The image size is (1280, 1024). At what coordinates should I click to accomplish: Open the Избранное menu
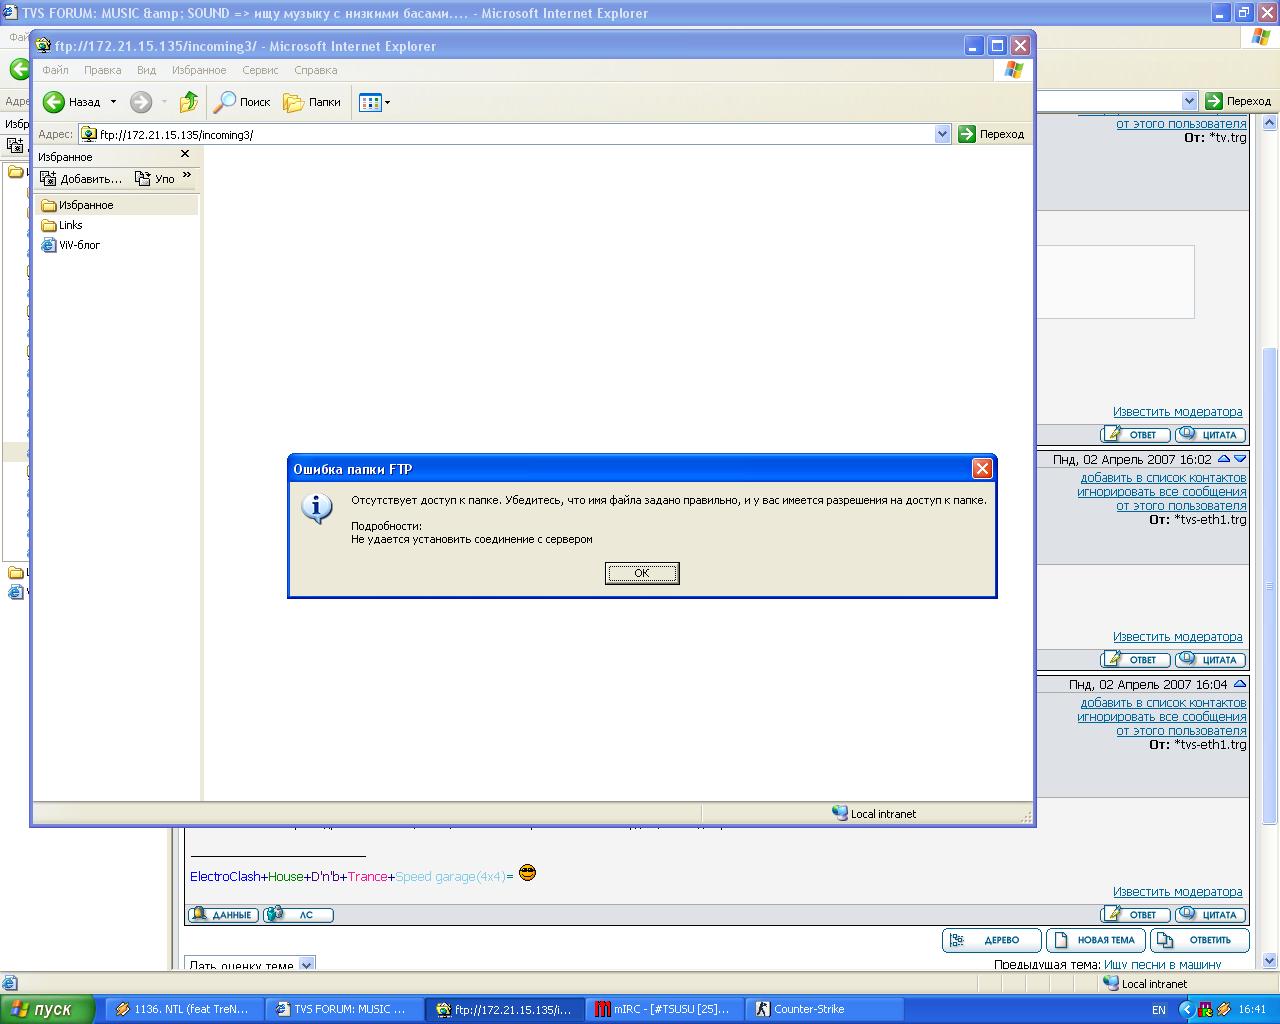(x=199, y=70)
